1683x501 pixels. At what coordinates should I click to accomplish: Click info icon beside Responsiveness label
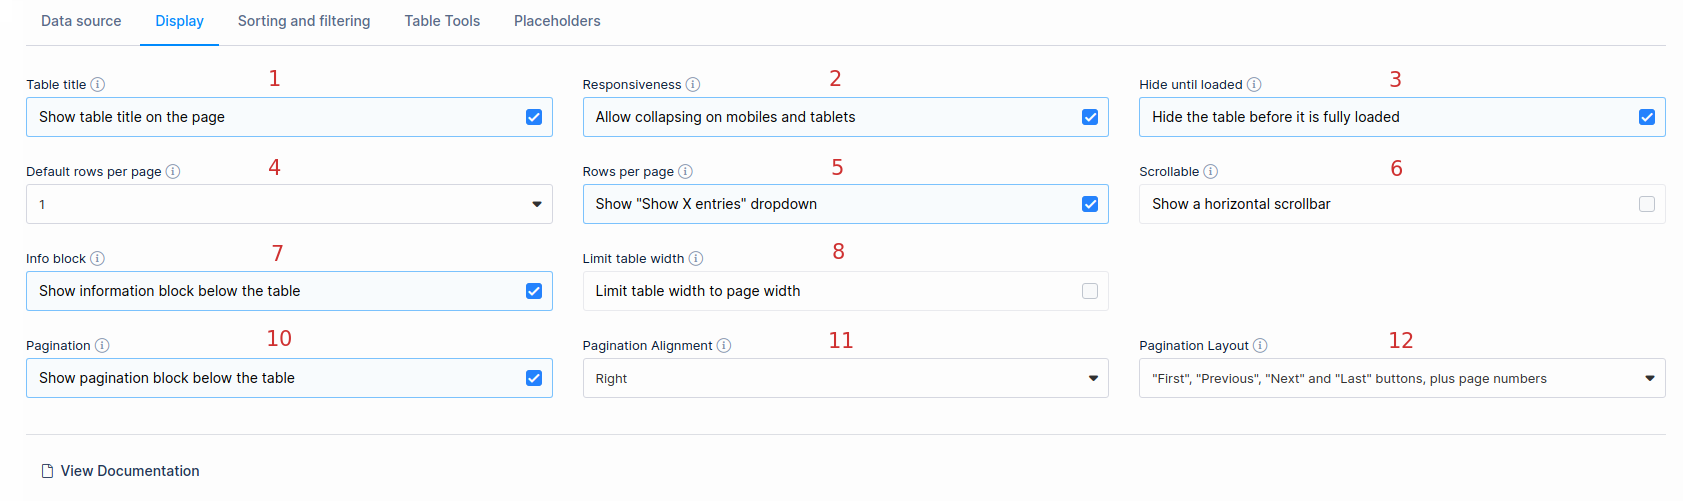tap(693, 85)
